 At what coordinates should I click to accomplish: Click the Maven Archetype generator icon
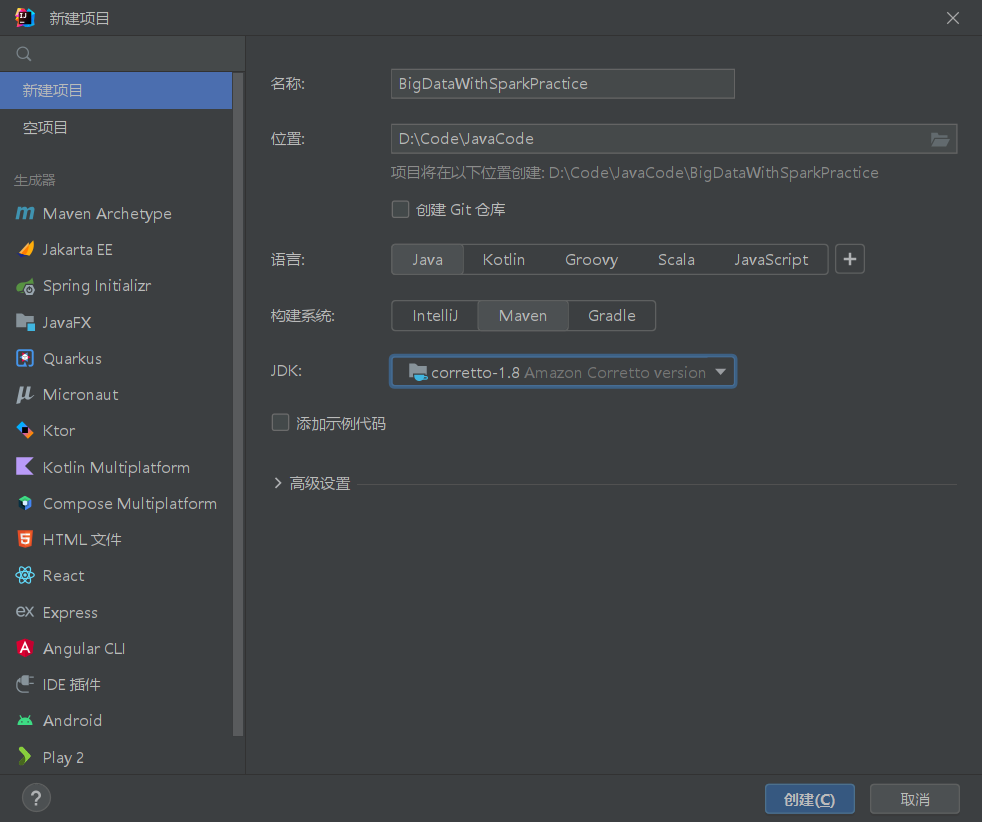click(x=25, y=214)
